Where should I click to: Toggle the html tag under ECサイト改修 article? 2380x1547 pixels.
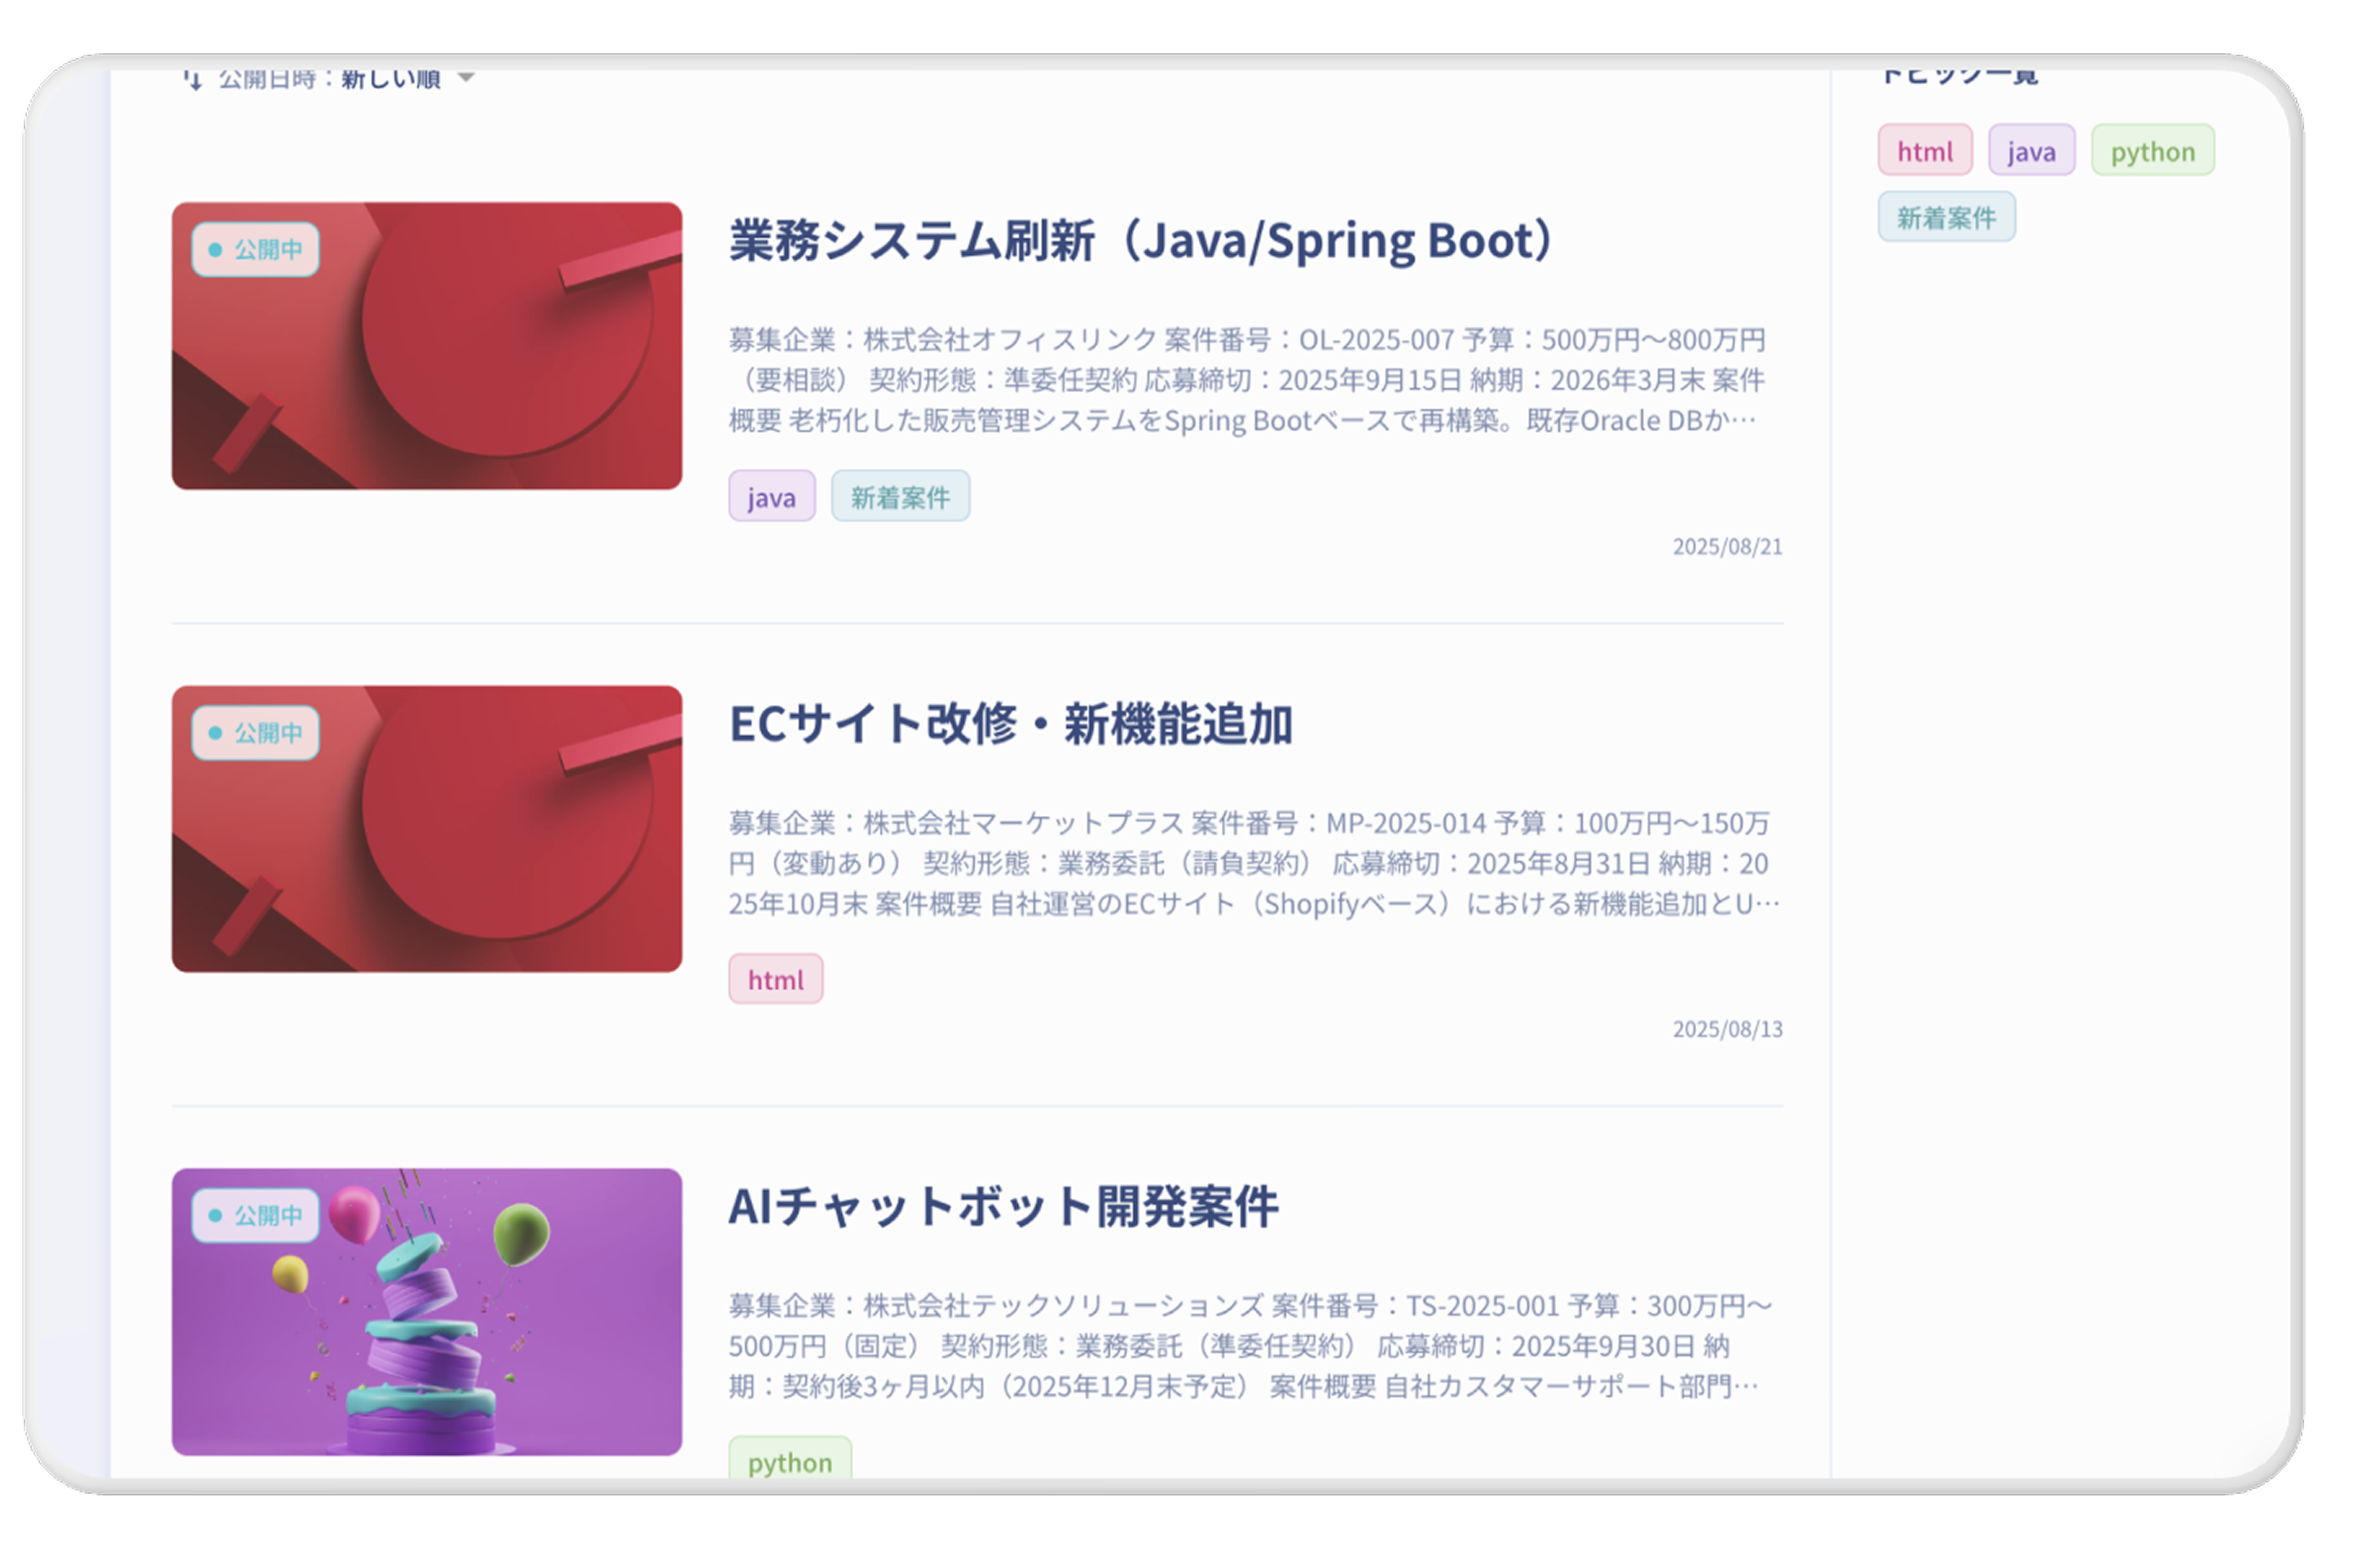click(x=775, y=979)
